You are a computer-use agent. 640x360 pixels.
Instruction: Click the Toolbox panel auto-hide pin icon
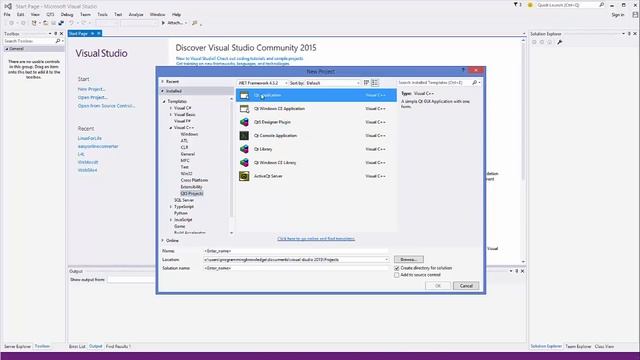[56, 33]
